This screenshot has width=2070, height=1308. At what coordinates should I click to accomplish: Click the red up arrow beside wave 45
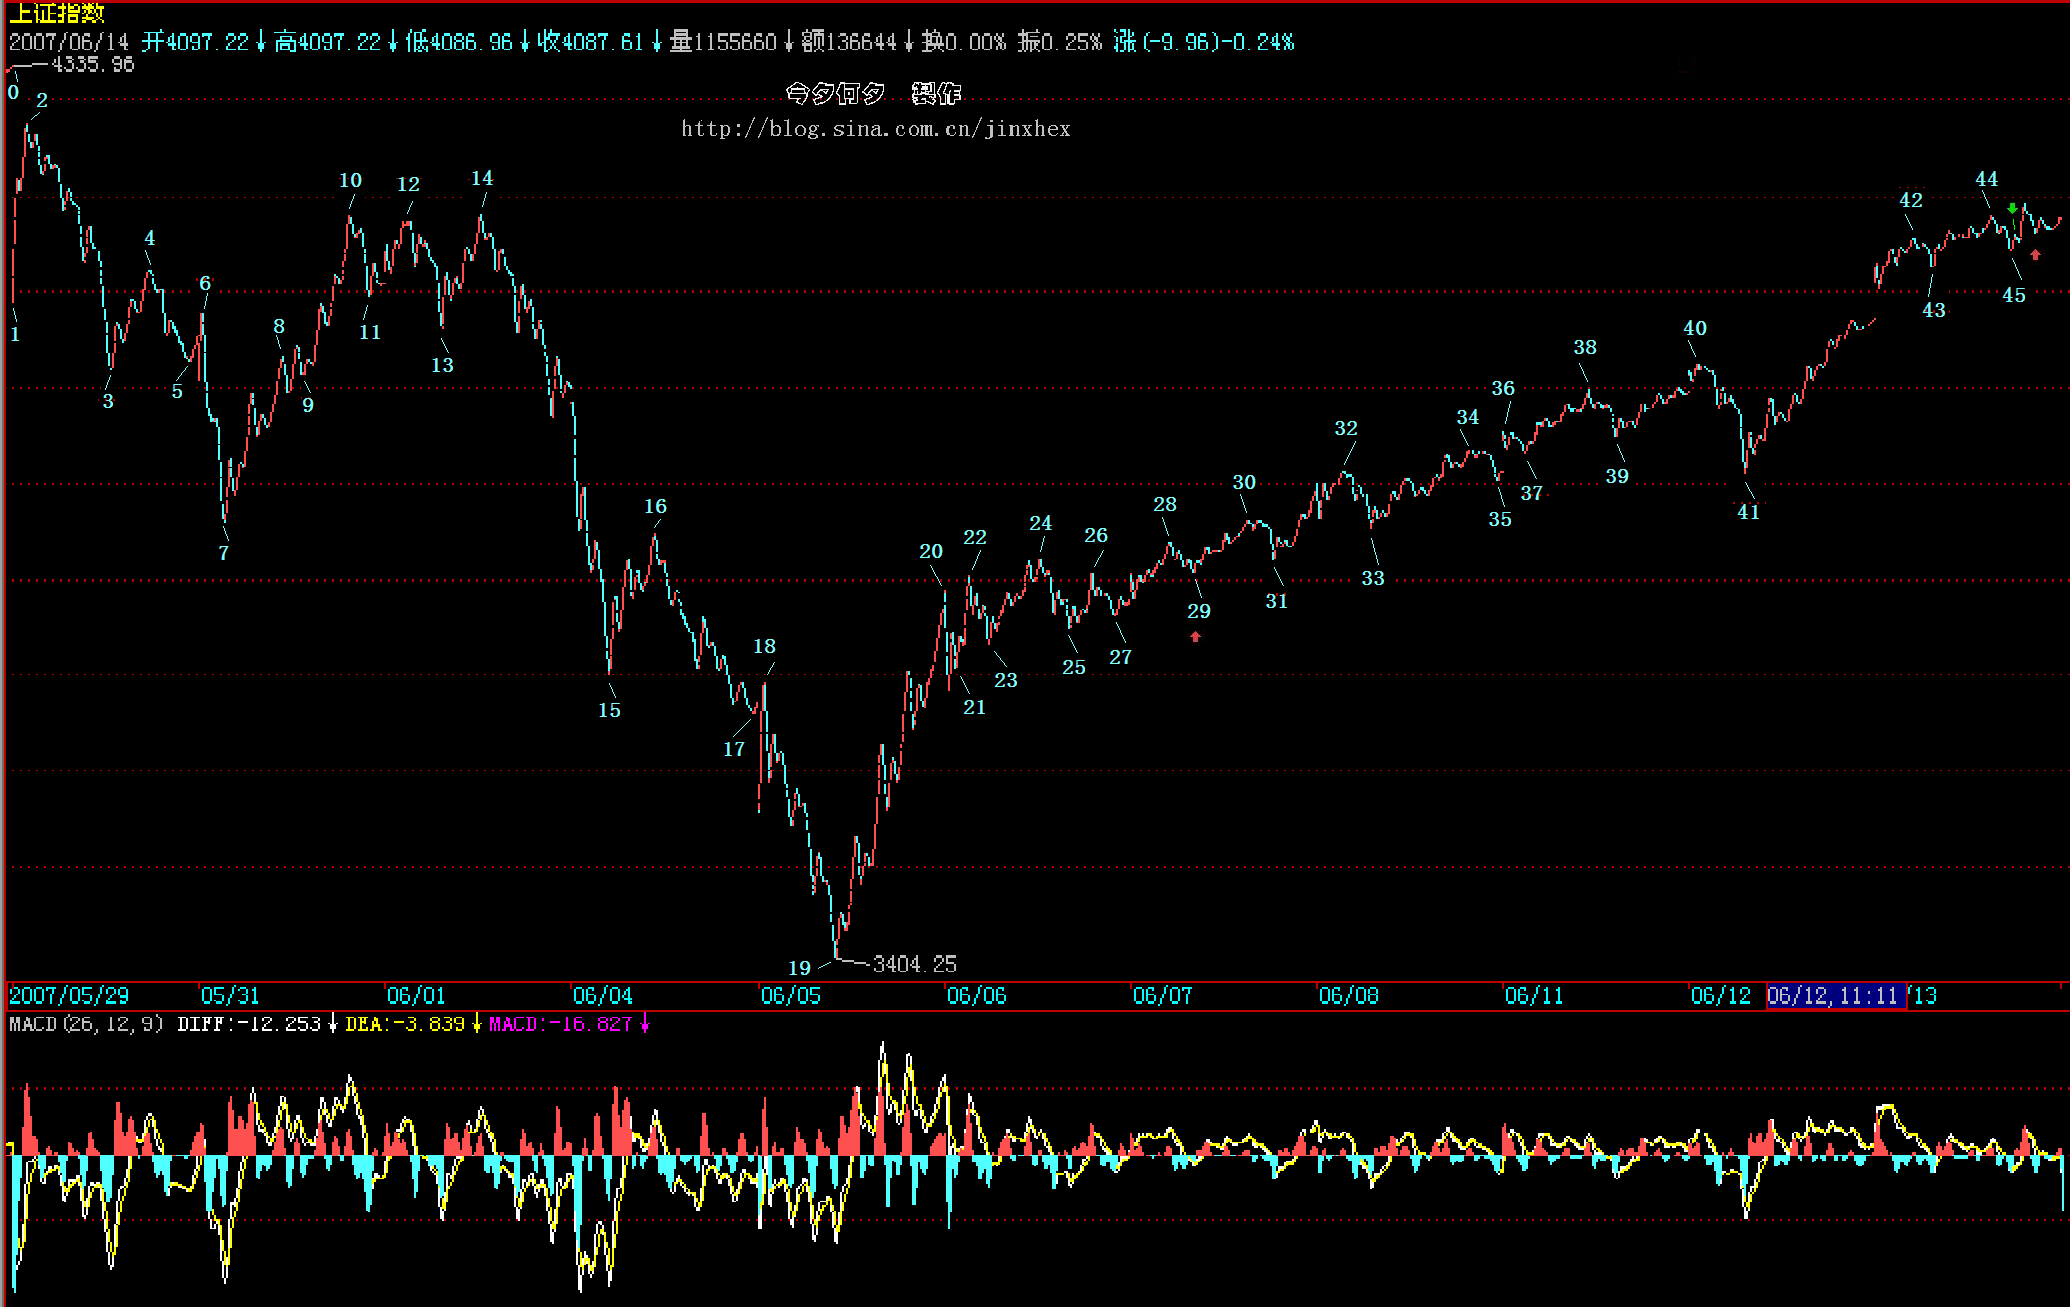(2035, 255)
